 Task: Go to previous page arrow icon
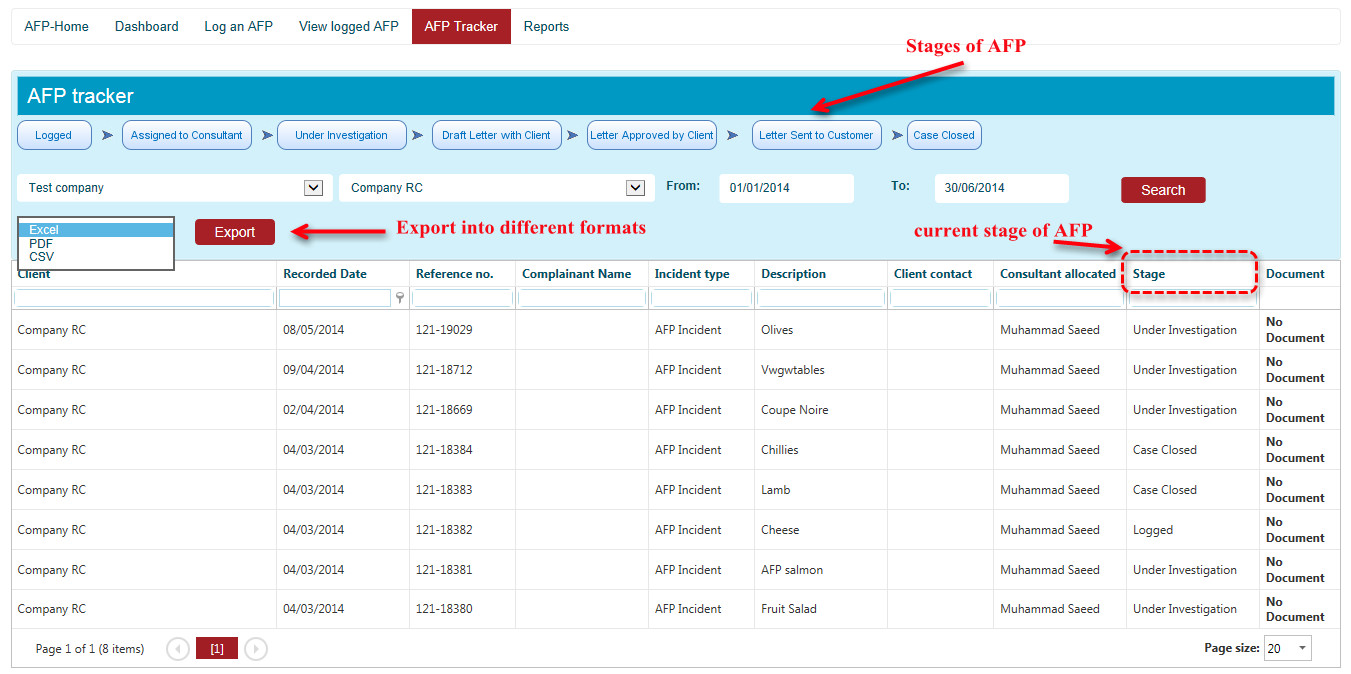(178, 649)
